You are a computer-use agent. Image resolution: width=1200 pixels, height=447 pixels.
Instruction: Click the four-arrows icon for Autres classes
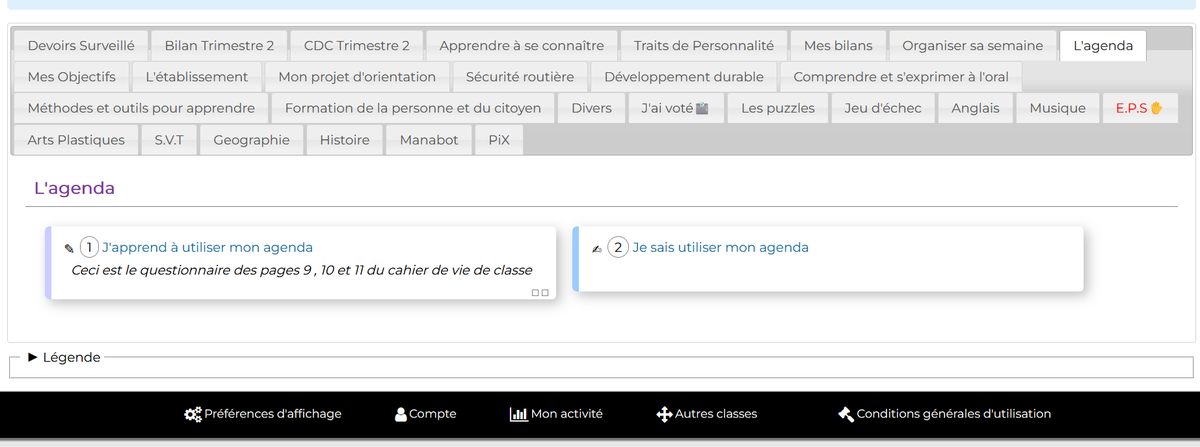point(664,414)
